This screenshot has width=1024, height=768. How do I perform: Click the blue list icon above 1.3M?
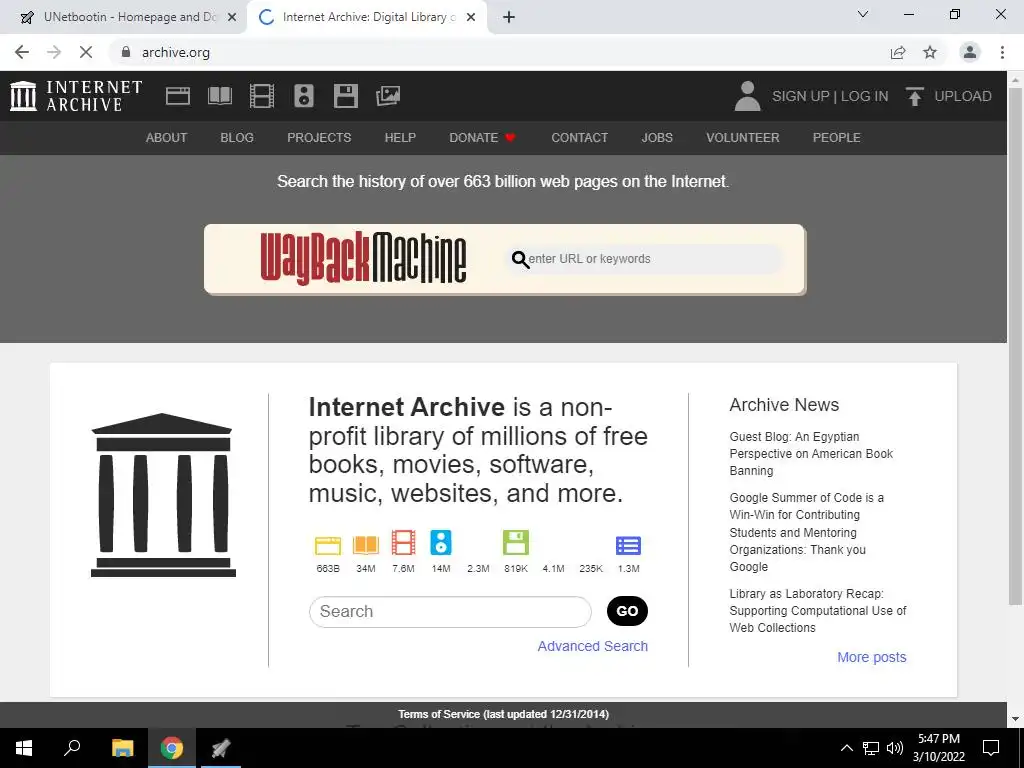pos(628,545)
